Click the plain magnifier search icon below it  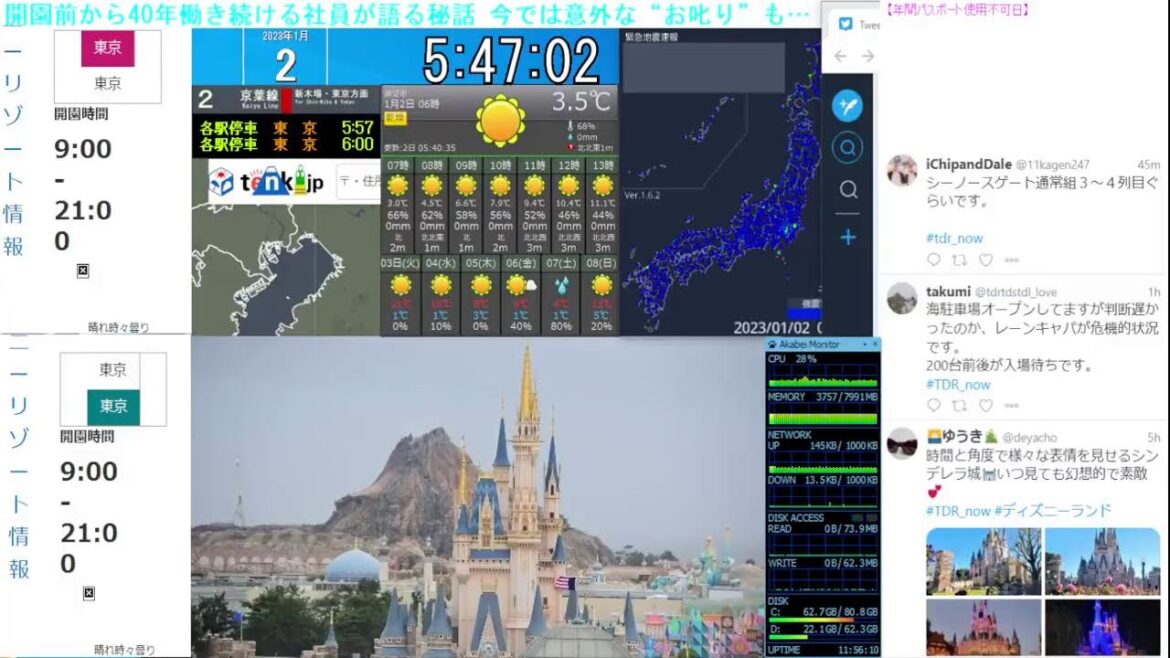(x=847, y=189)
